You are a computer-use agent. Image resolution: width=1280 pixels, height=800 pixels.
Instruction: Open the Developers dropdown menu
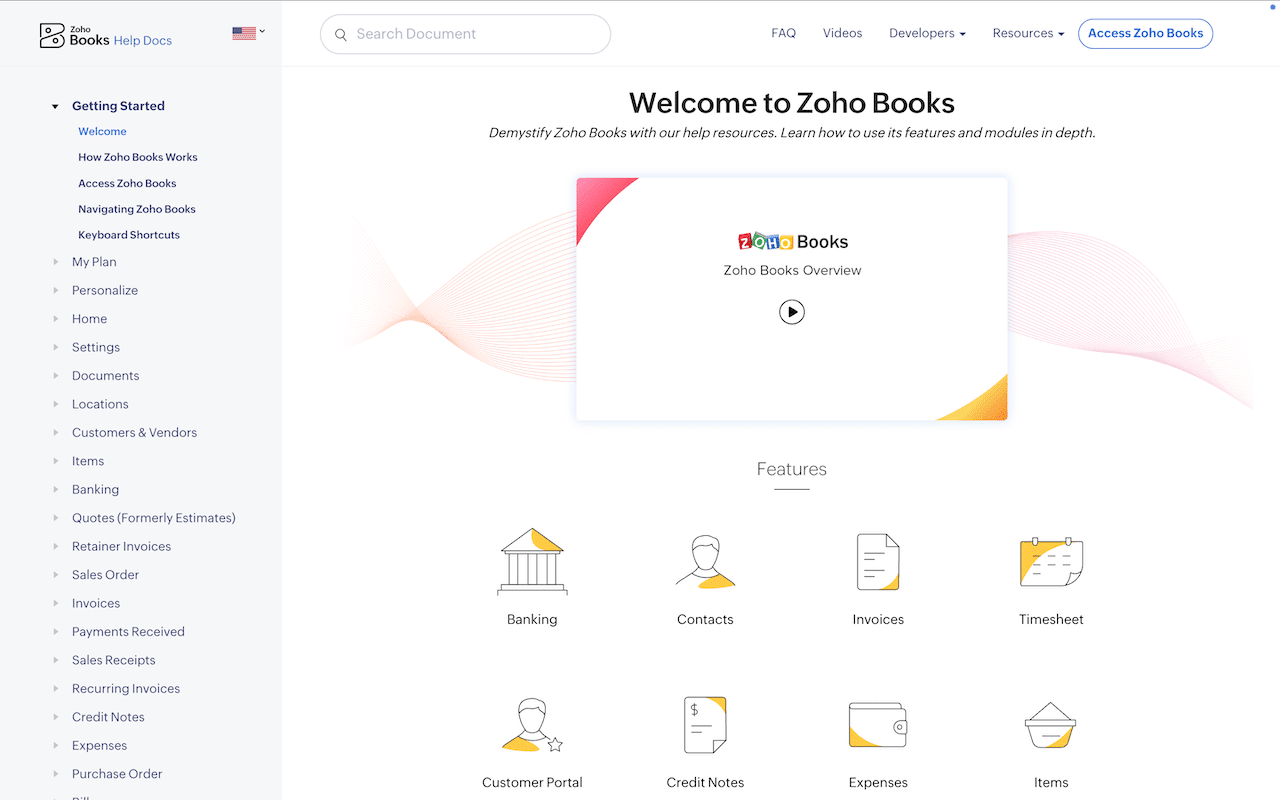926,32
